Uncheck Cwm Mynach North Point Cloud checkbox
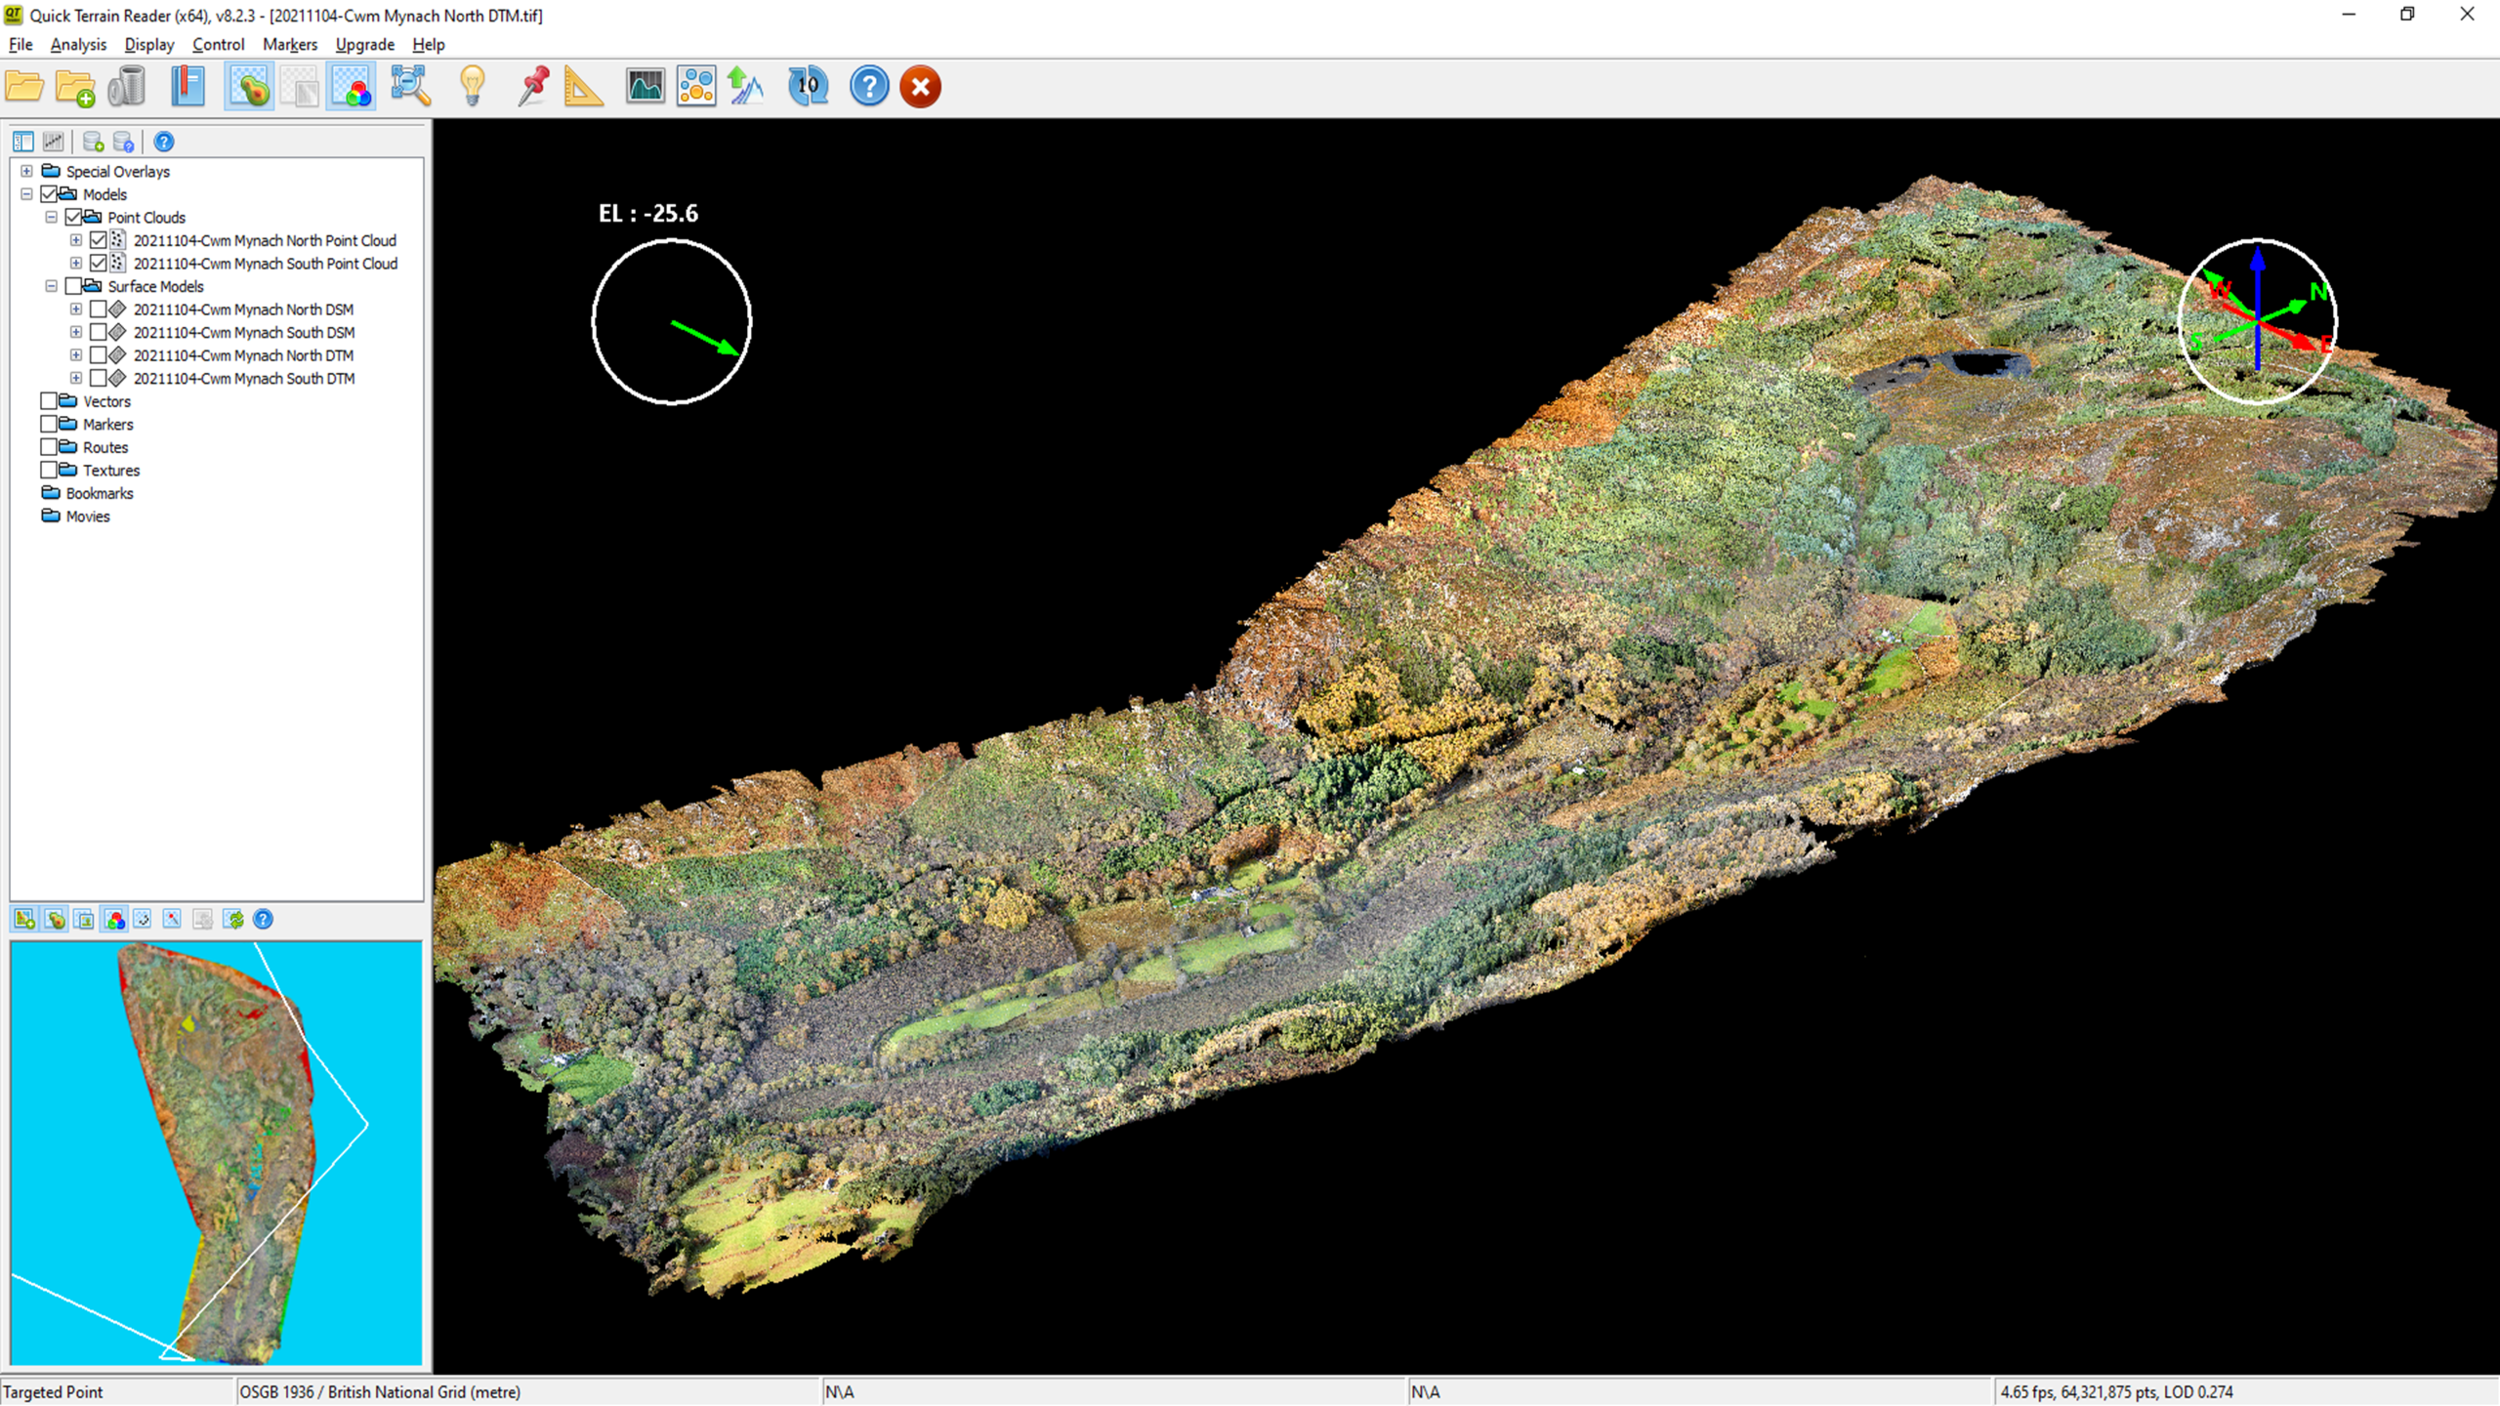The image size is (2500, 1406). [98, 240]
